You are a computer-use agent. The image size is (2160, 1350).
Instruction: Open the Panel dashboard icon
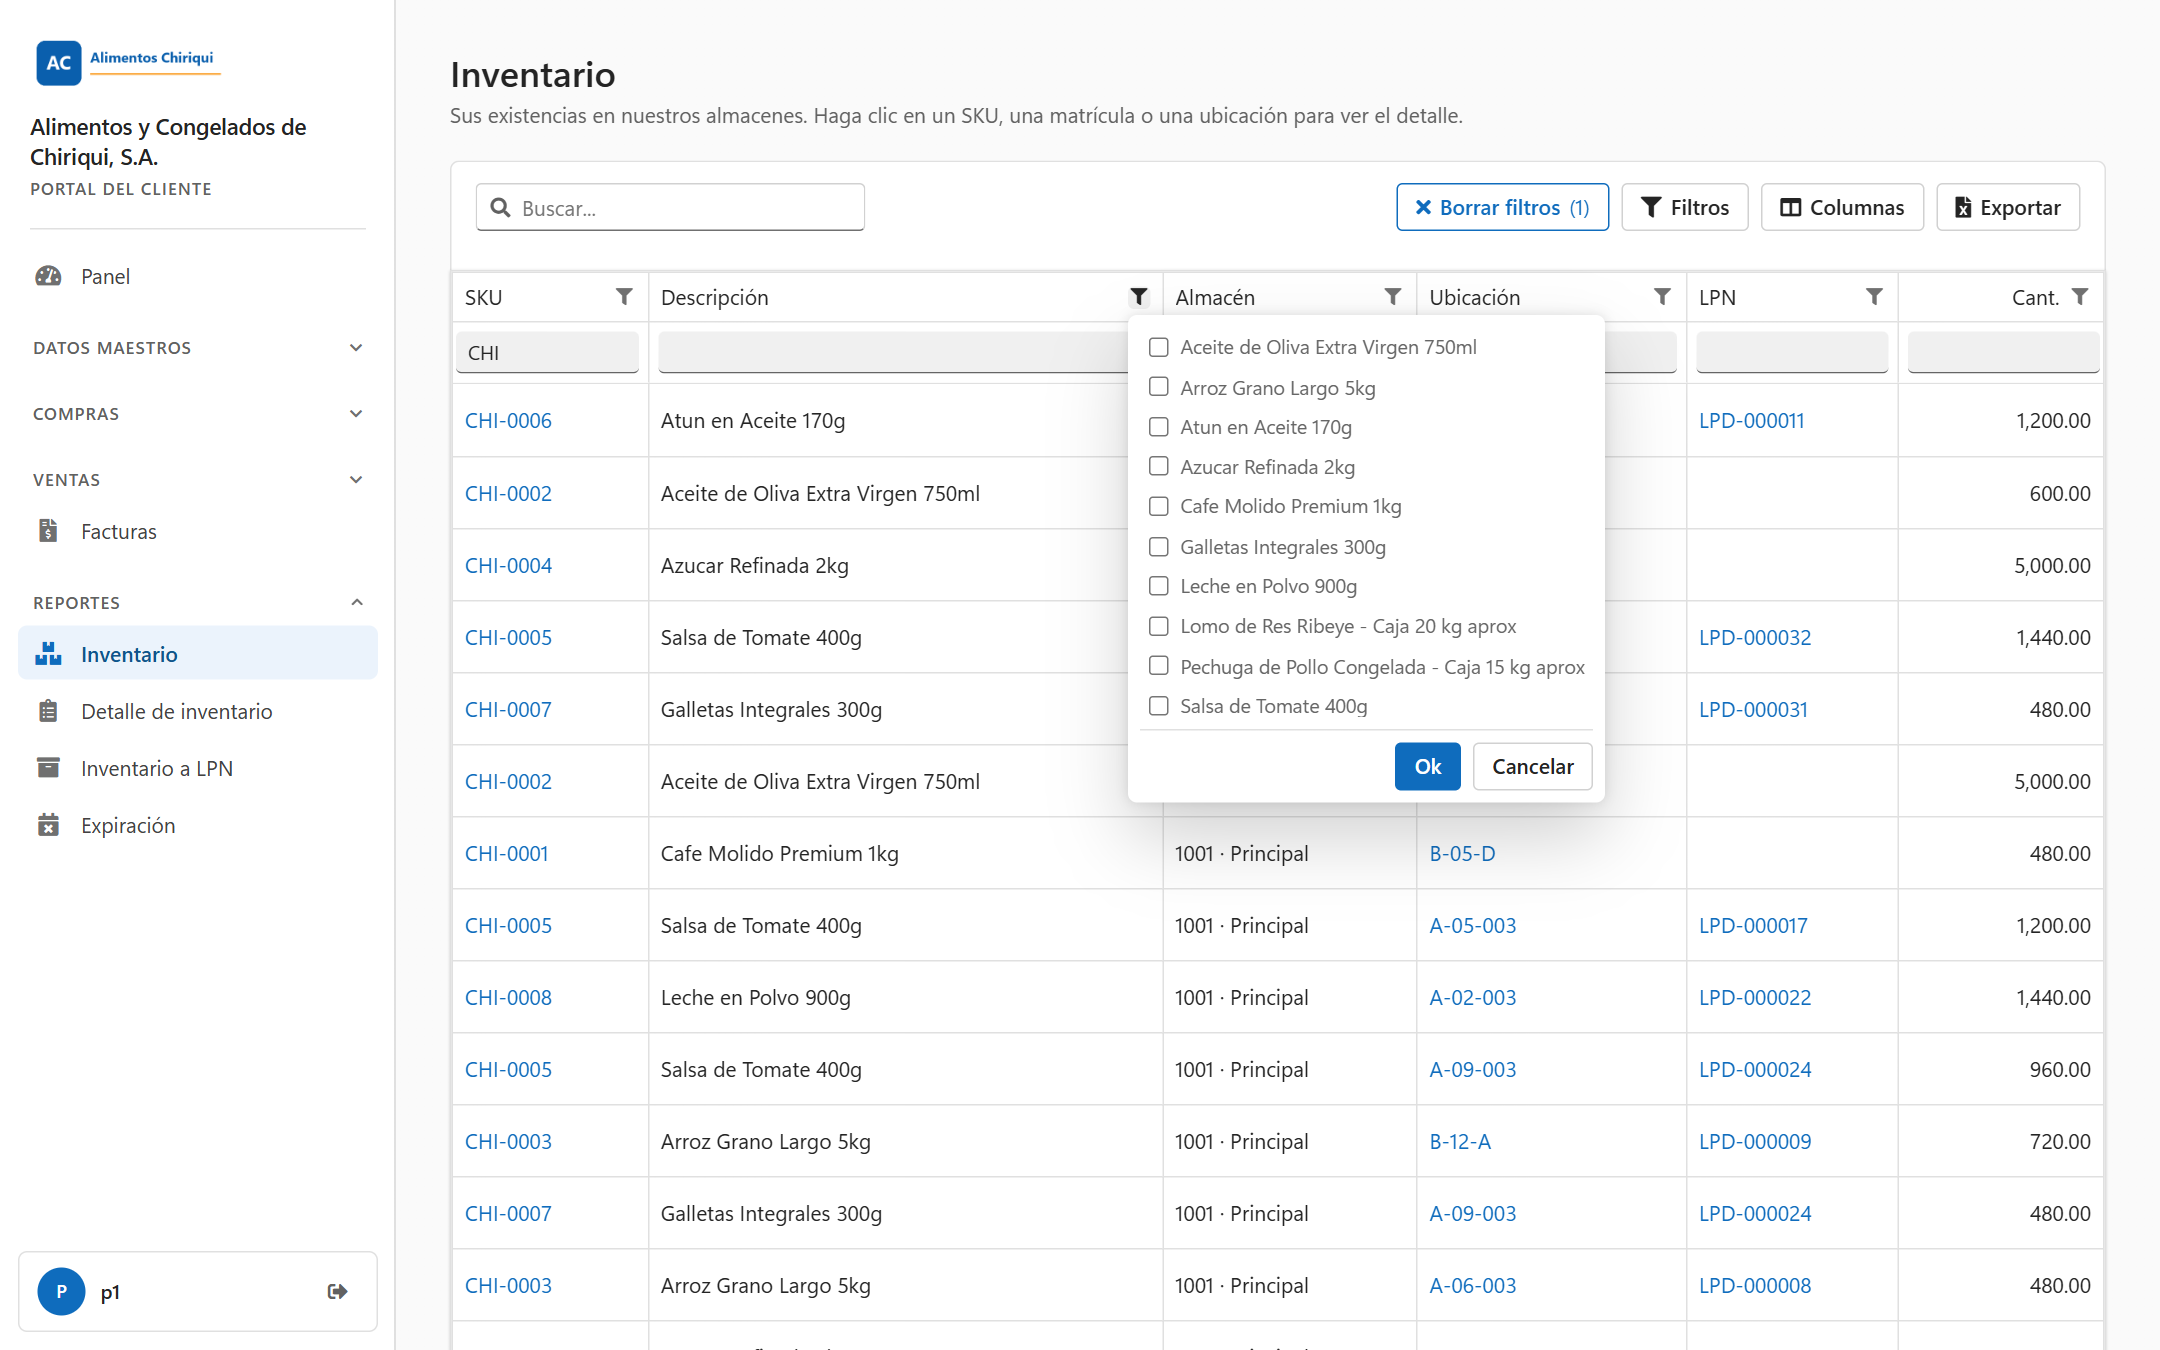tap(48, 276)
